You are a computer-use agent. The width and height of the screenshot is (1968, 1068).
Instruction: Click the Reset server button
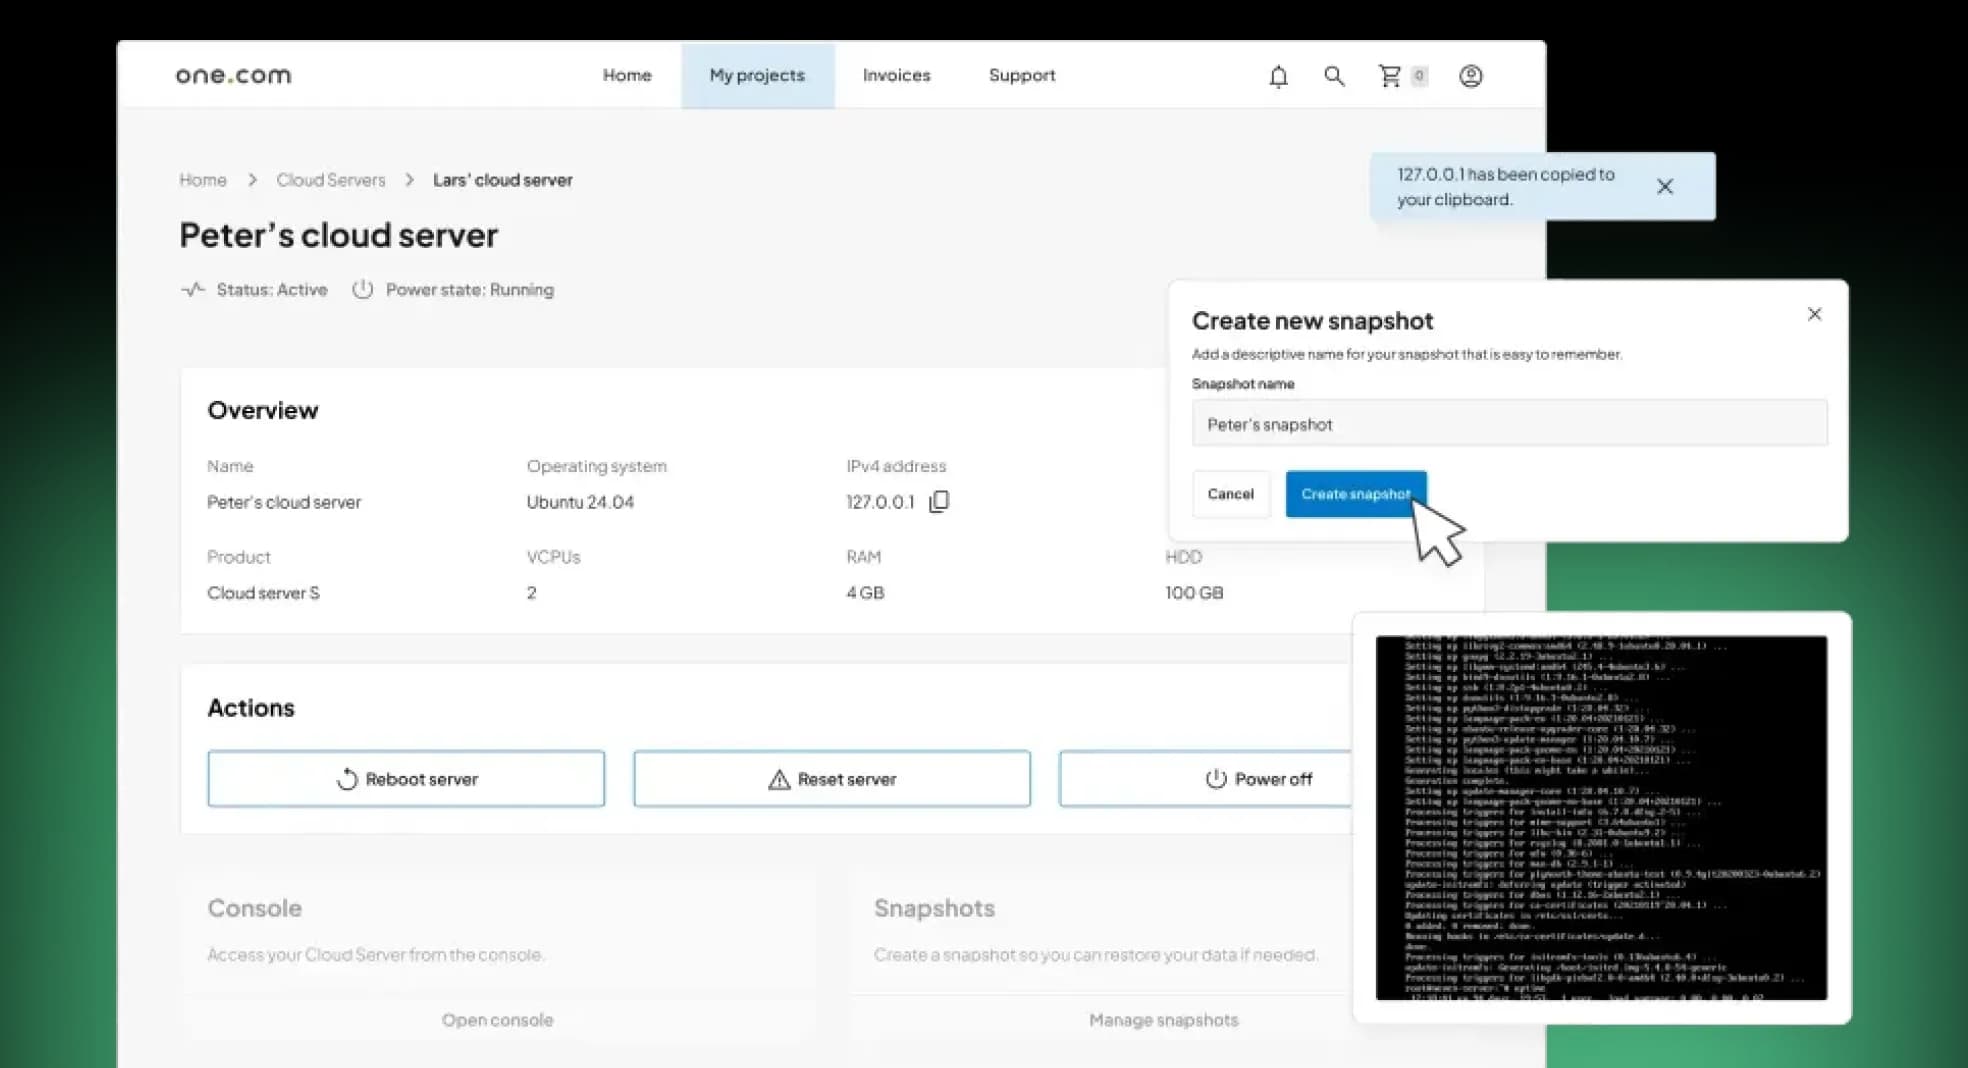tap(831, 779)
